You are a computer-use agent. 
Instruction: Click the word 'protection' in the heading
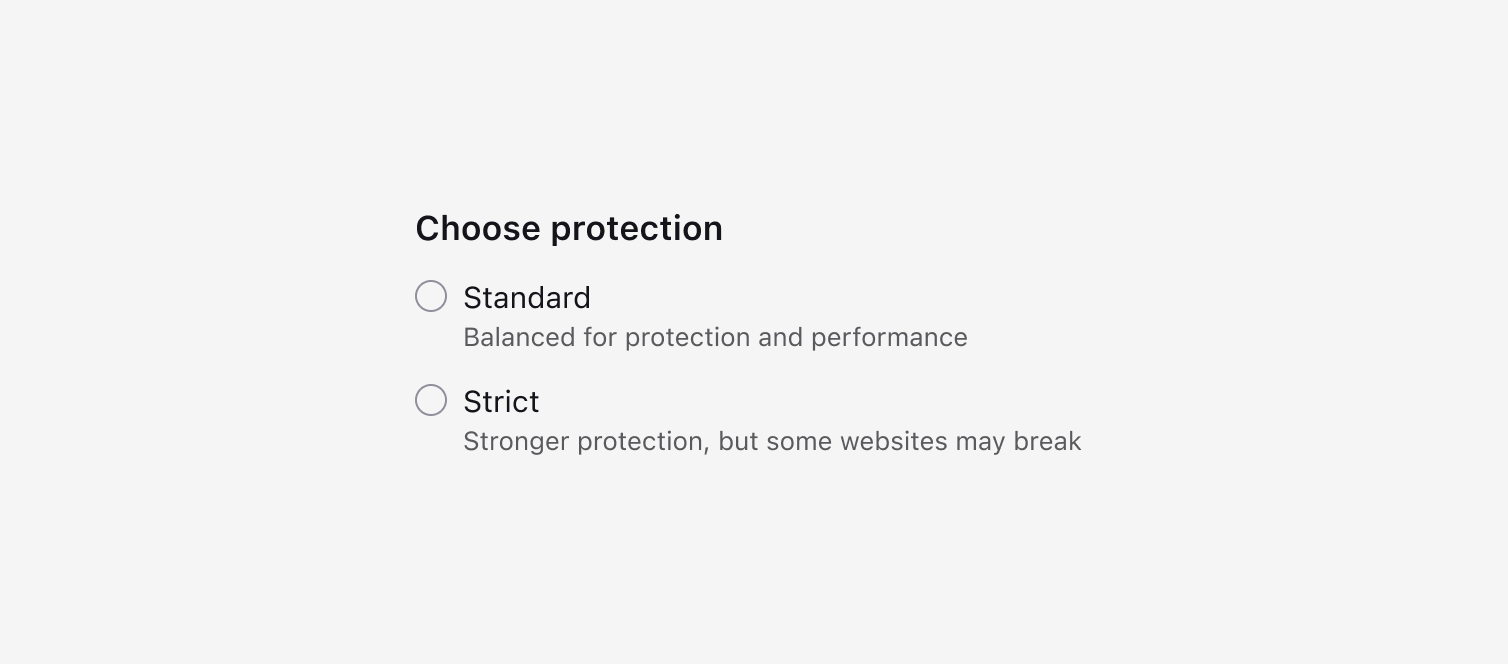tap(637, 229)
